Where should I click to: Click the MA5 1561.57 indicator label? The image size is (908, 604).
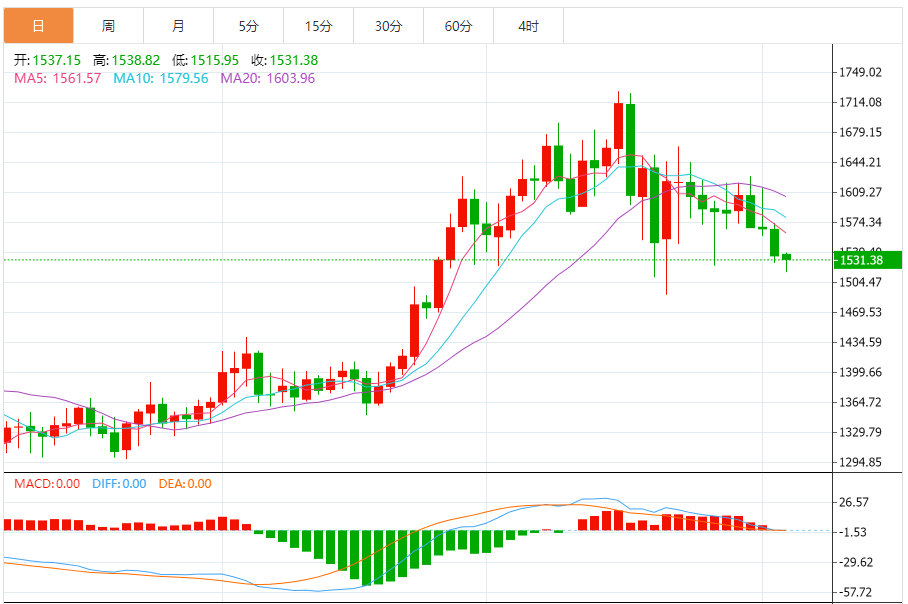click(57, 78)
